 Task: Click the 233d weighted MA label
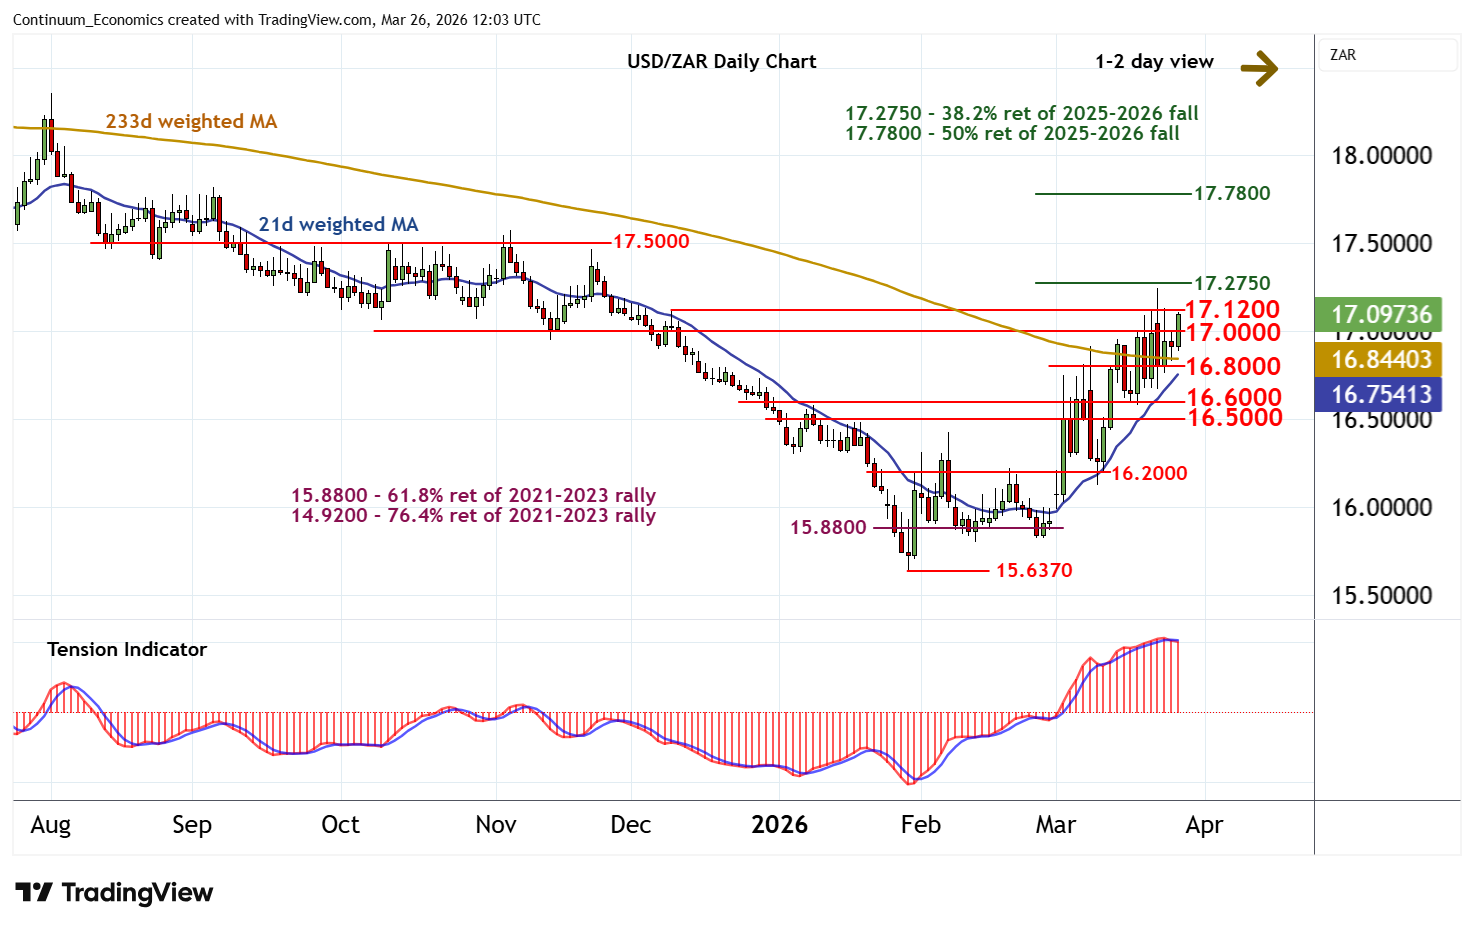click(191, 121)
